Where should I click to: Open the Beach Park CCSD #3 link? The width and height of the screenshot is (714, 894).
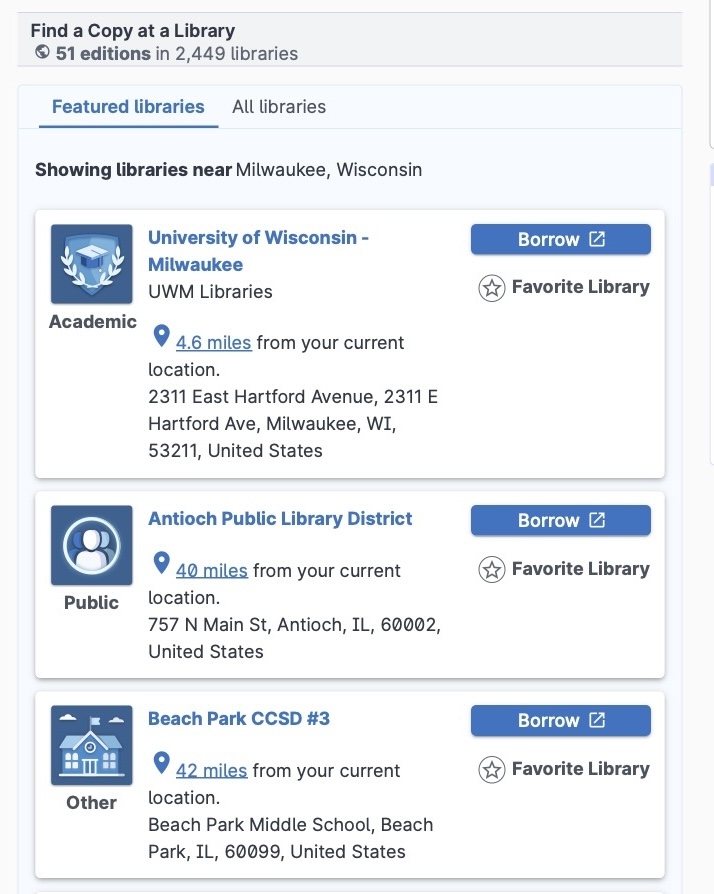click(238, 718)
